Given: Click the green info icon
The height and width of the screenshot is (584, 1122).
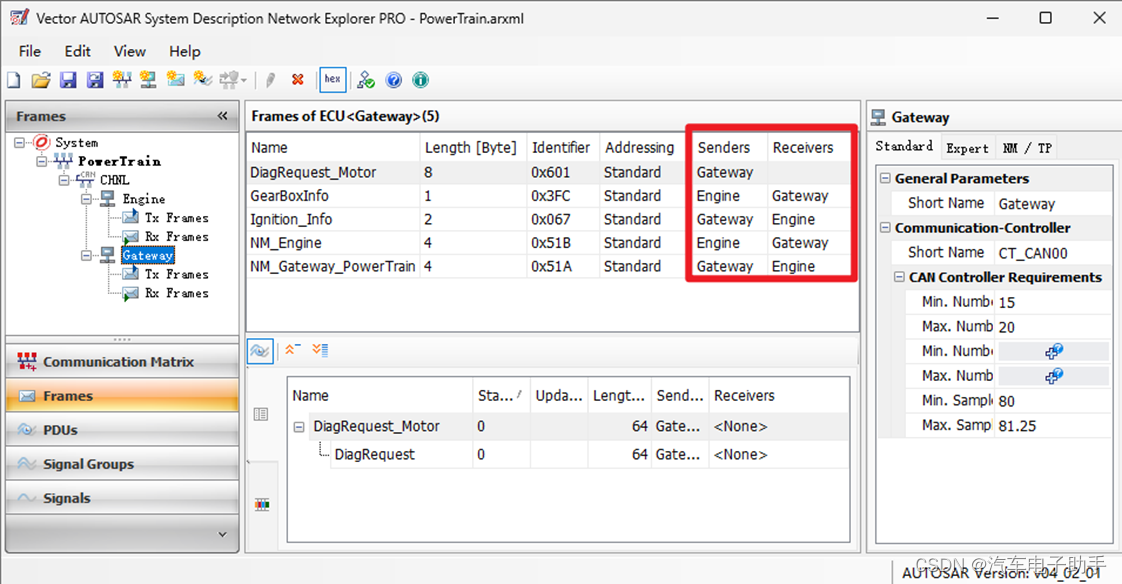Looking at the screenshot, I should [x=421, y=80].
